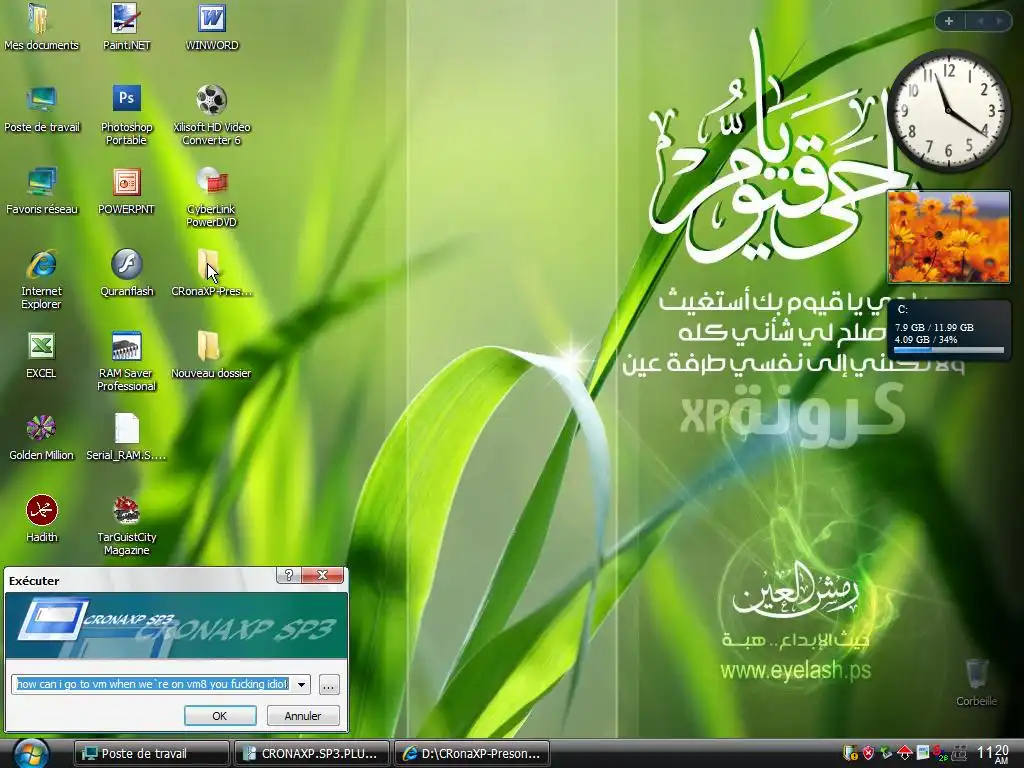
Task: Open the Exécuter command history dropdown
Action: tap(301, 684)
